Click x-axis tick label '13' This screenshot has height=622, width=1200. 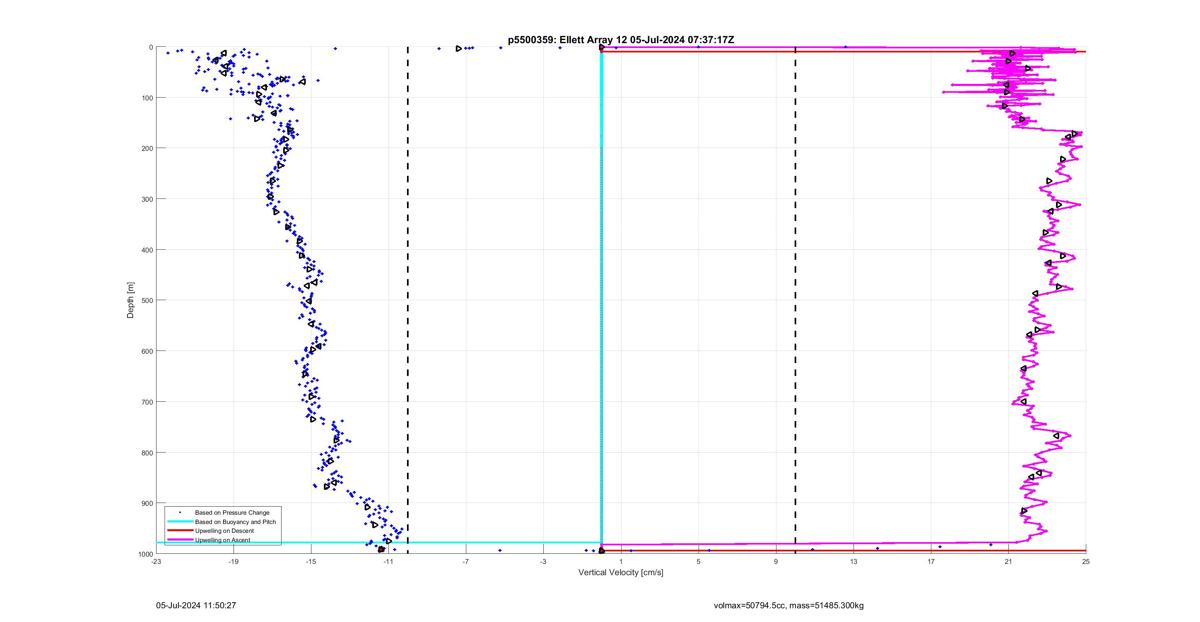853,562
